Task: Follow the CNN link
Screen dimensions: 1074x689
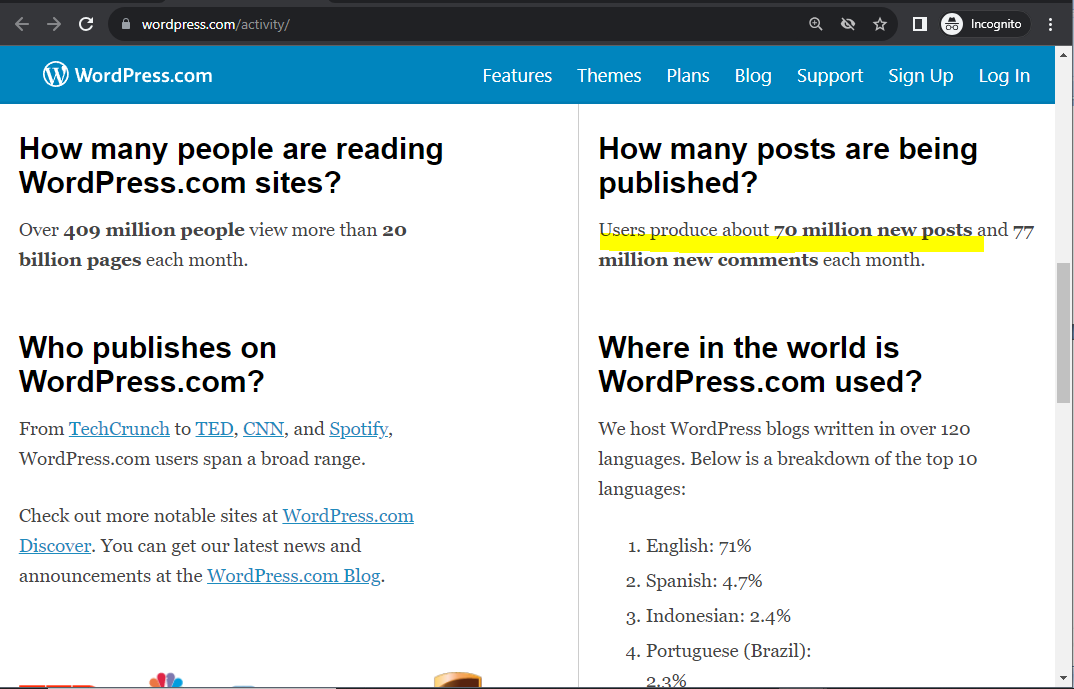Action: coord(264,429)
